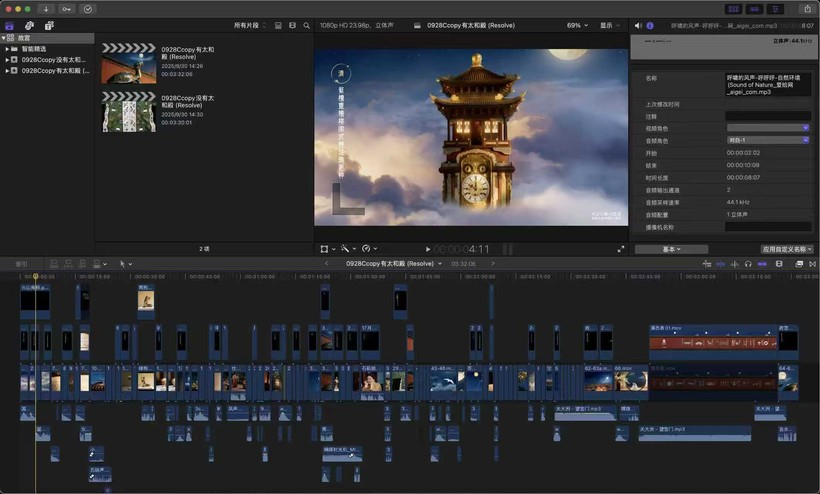This screenshot has width=820, height=494.
Task: Click the share export icon
Action: pyautogui.click(x=807, y=9)
